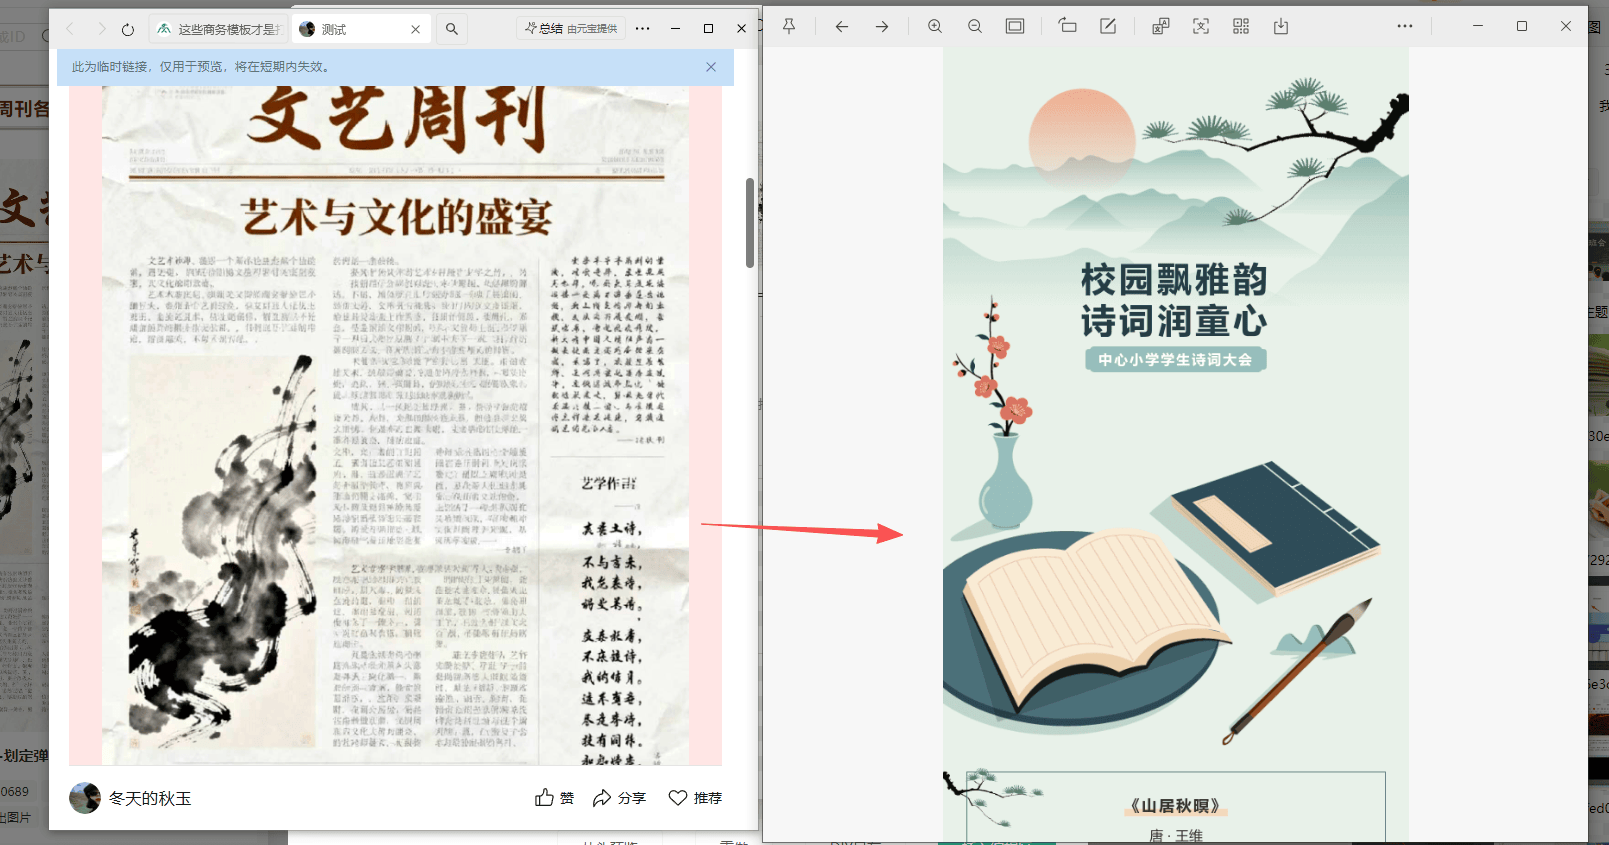Translate the text in the image
1609x845 pixels.
1161,27
